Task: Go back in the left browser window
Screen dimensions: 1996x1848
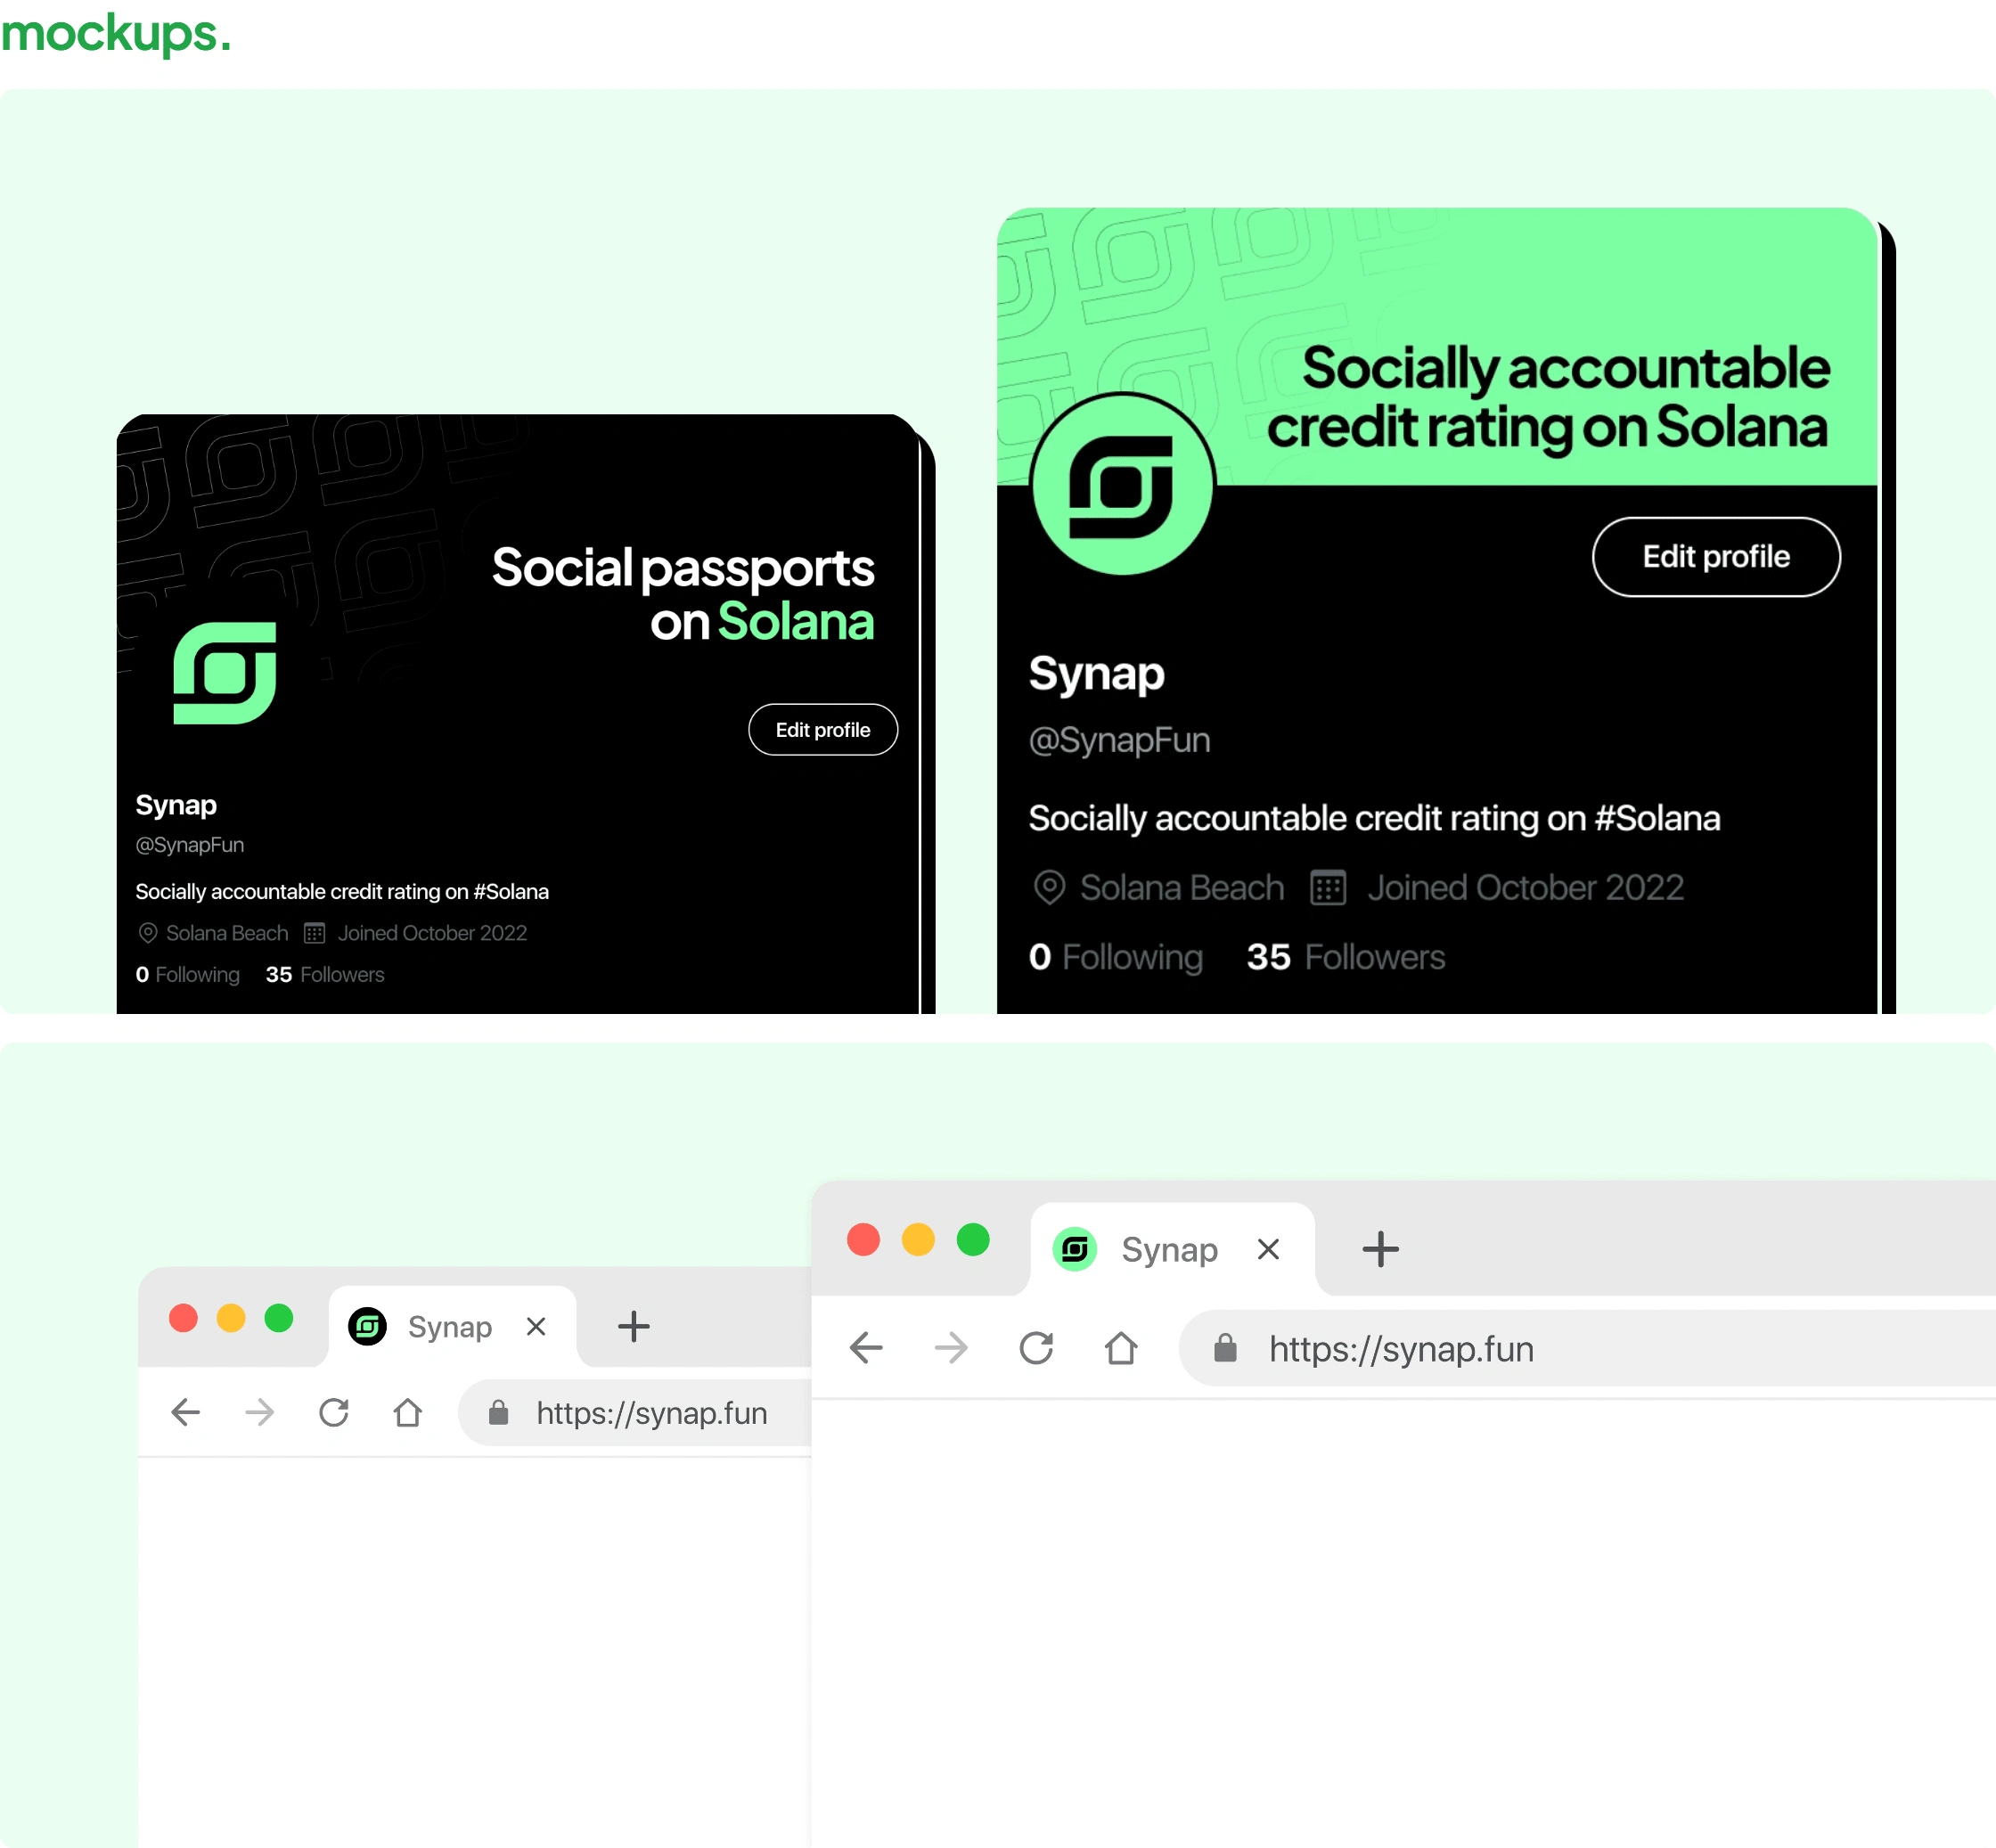Action: coord(186,1413)
